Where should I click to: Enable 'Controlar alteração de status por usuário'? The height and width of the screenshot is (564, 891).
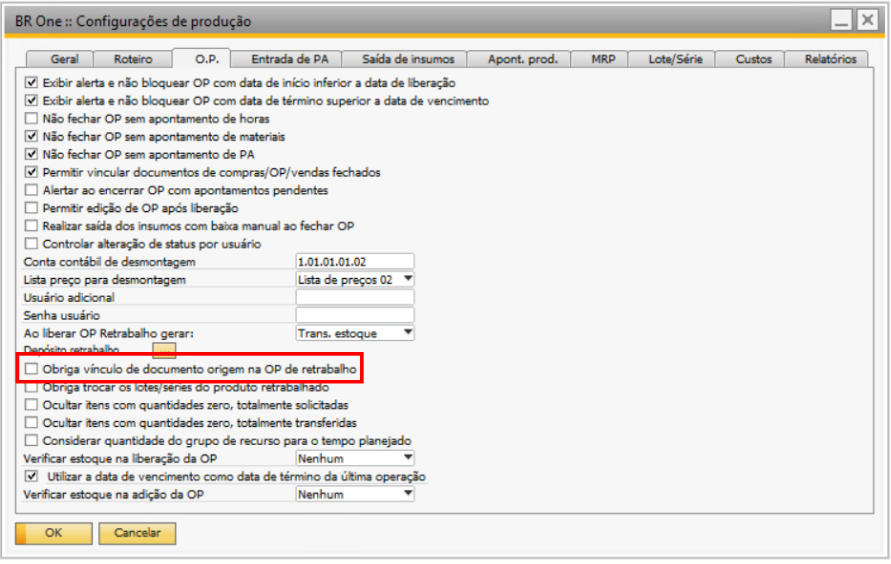31,244
